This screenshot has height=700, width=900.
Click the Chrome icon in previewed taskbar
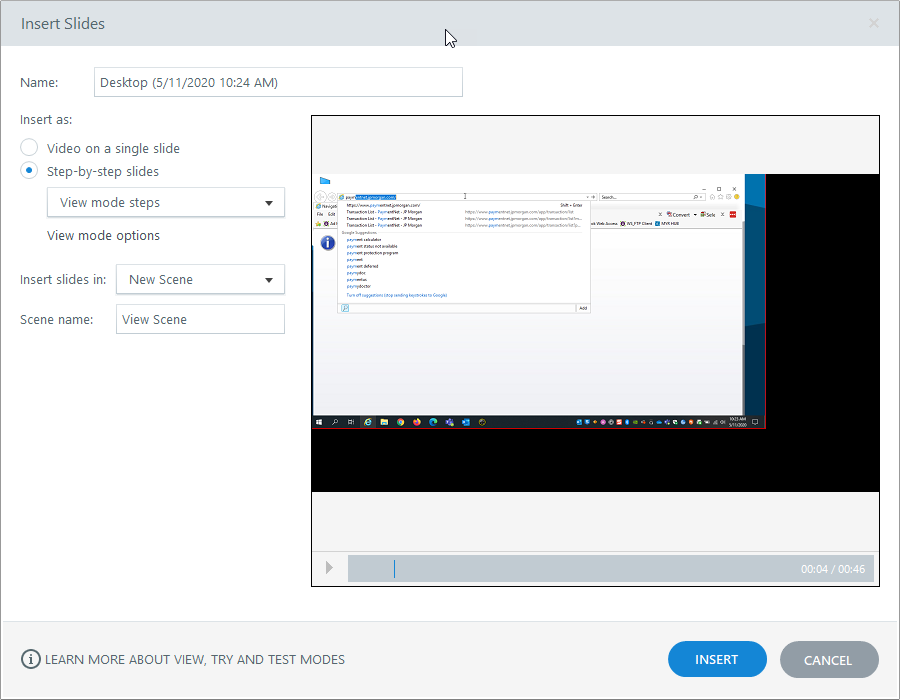pos(400,422)
